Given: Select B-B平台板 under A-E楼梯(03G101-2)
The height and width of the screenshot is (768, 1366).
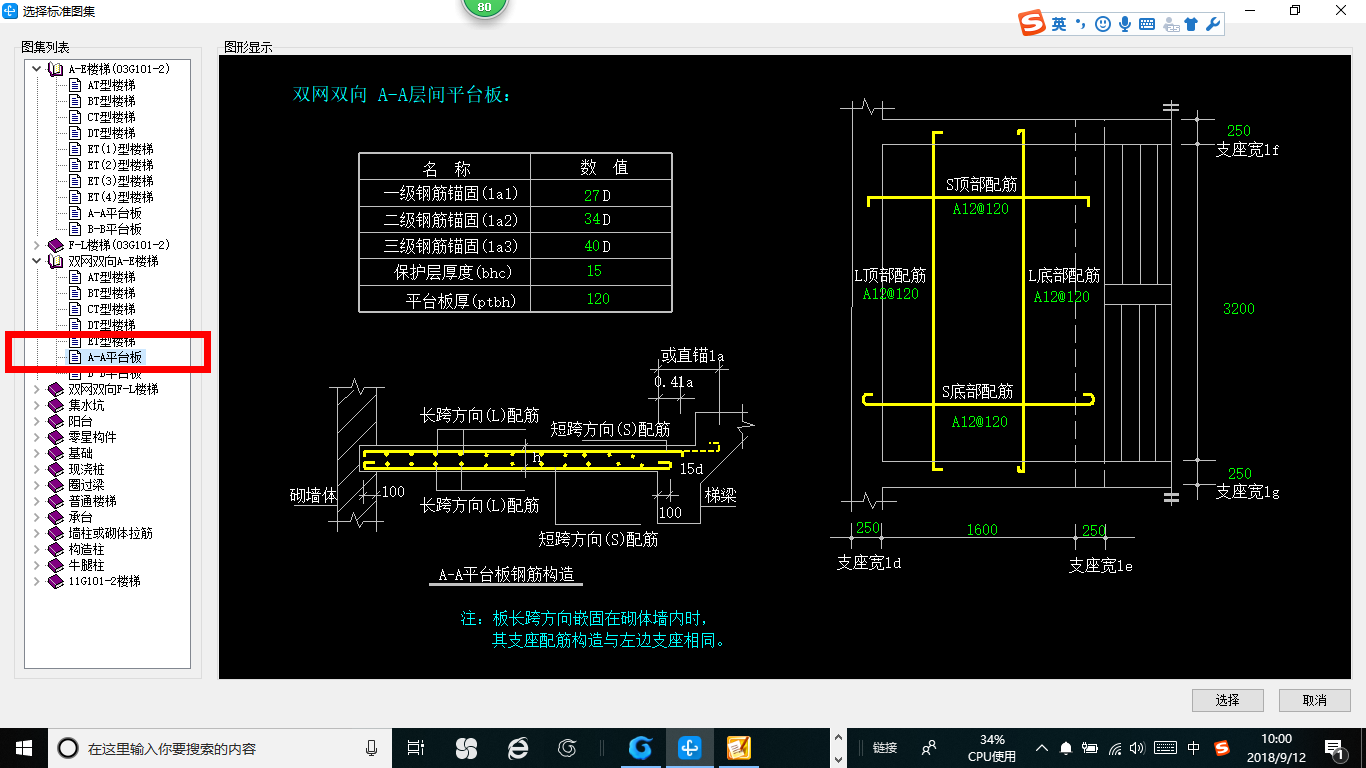Looking at the screenshot, I should coord(114,229).
